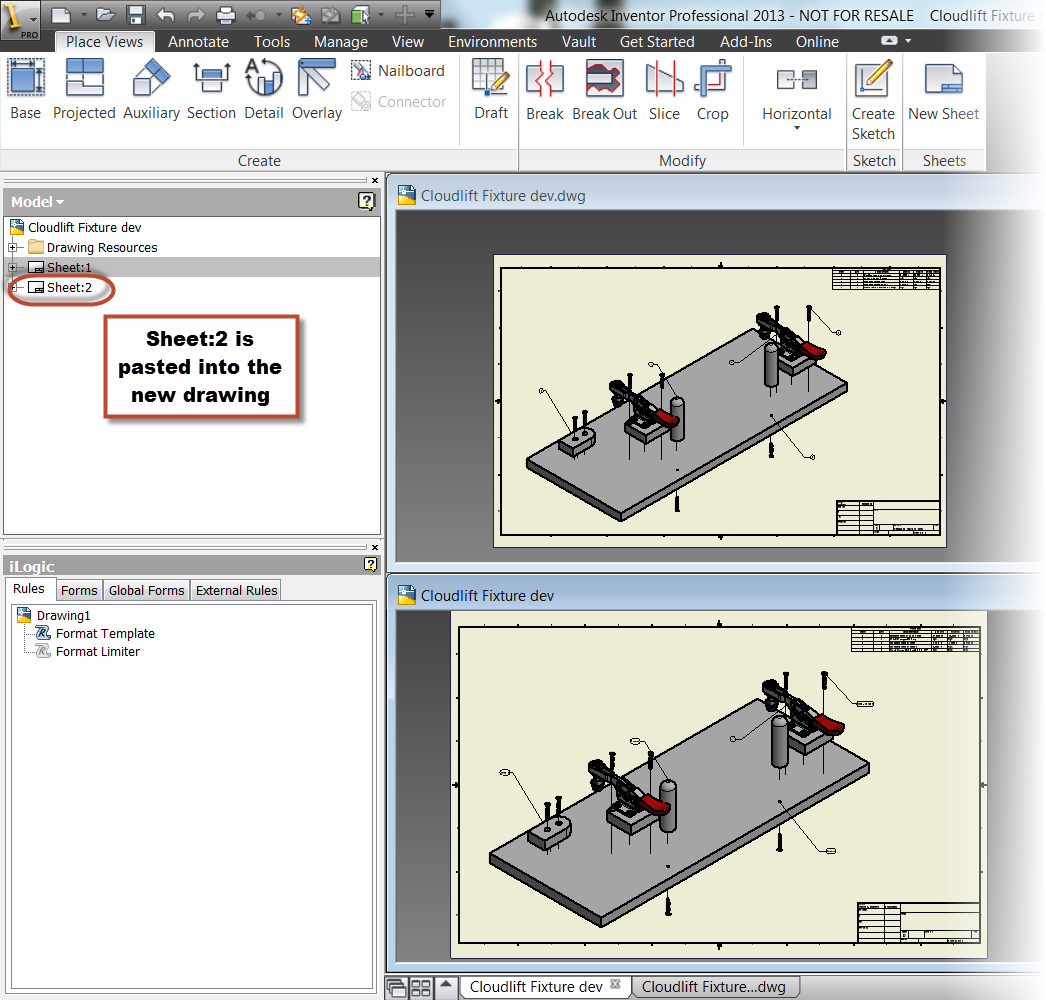
Task: Open the View ribbon tab
Action: 408,41
